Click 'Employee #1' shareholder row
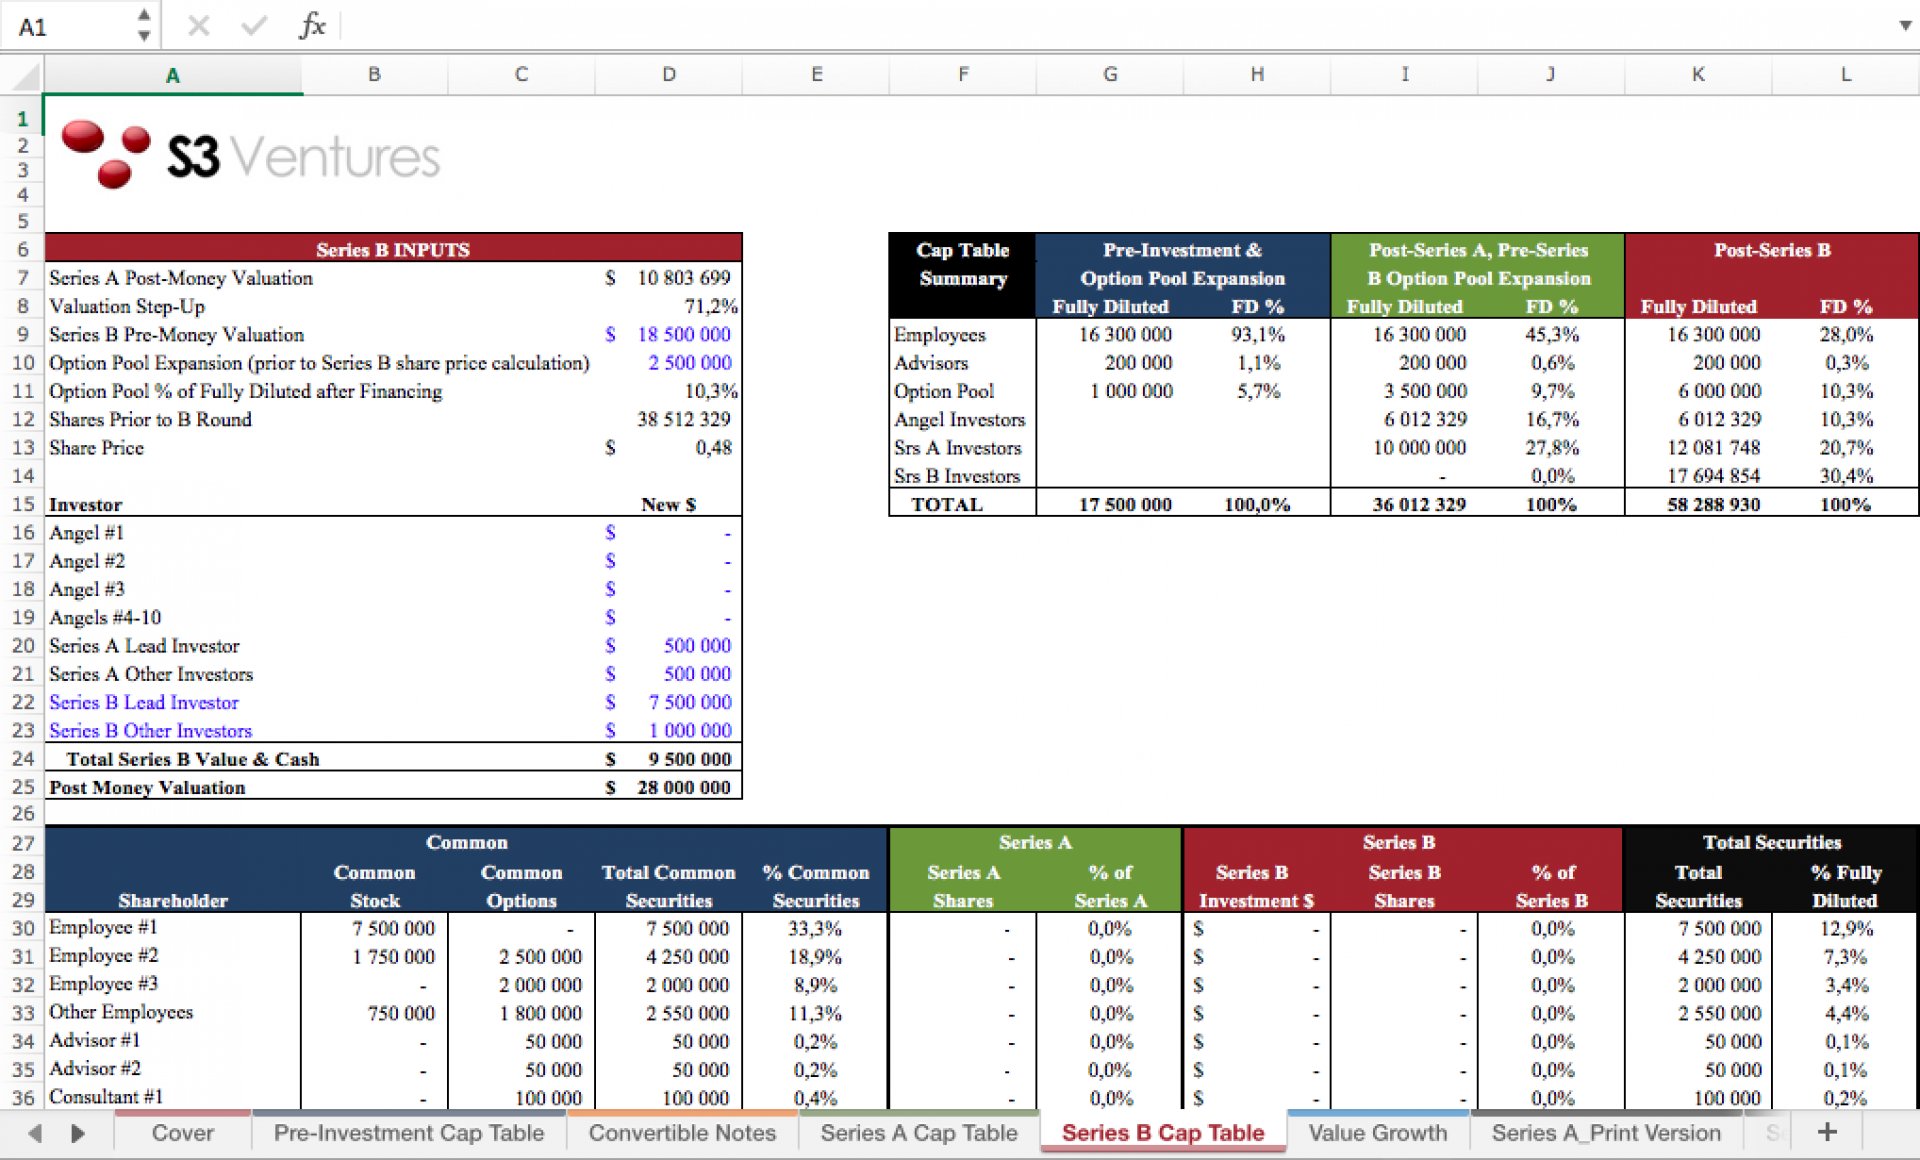1920x1160 pixels. tap(103, 927)
